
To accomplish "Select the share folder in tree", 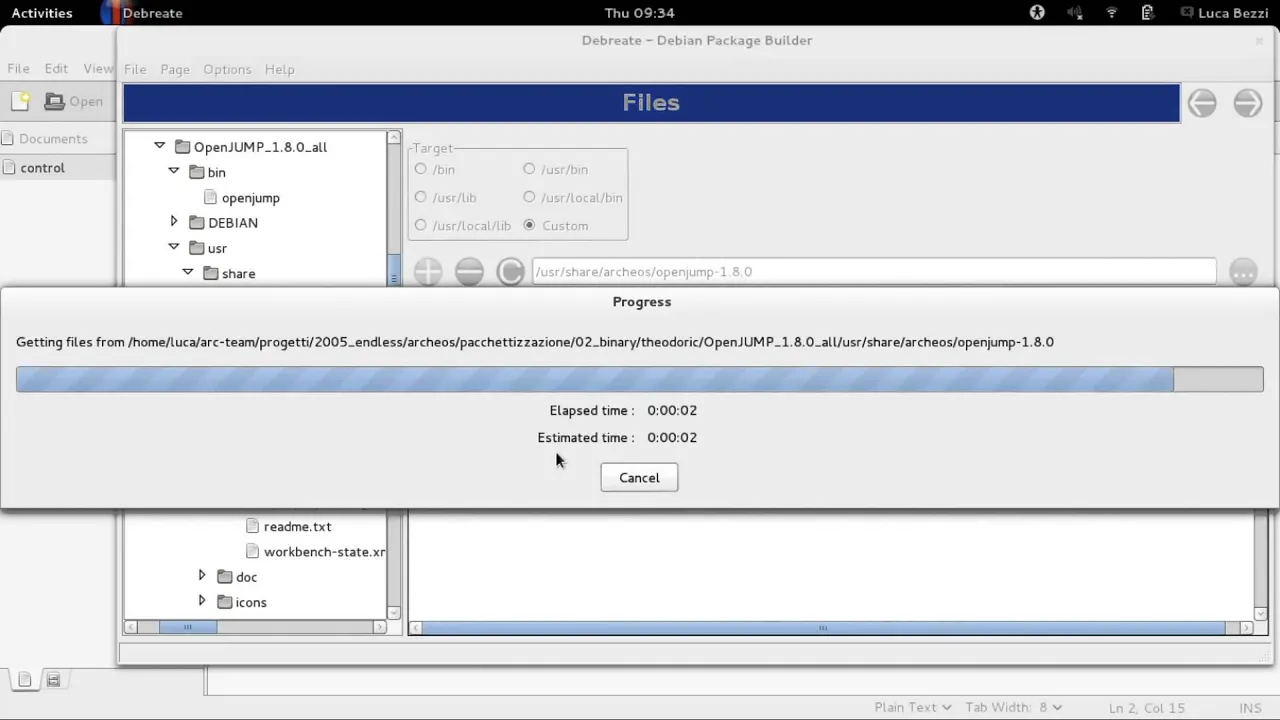I will pyautogui.click(x=238, y=274).
